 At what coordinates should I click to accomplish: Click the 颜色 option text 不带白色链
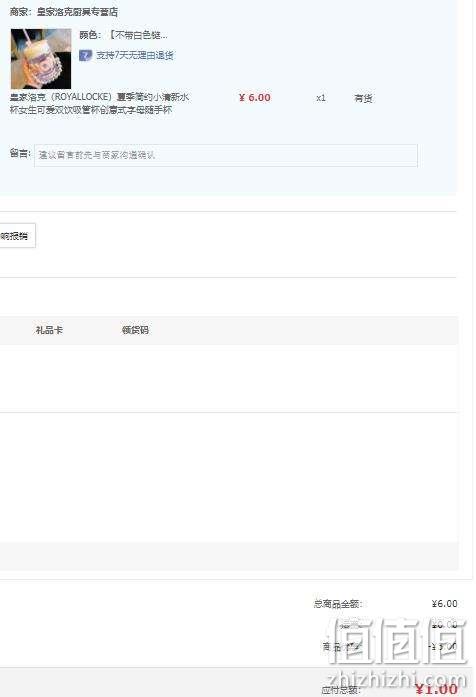pyautogui.click(x=139, y=35)
